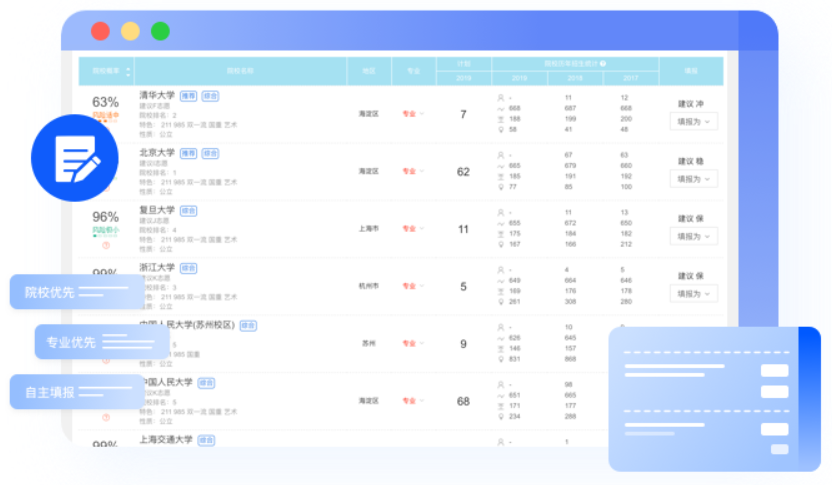Open 浙江大学 school name link

157,267
